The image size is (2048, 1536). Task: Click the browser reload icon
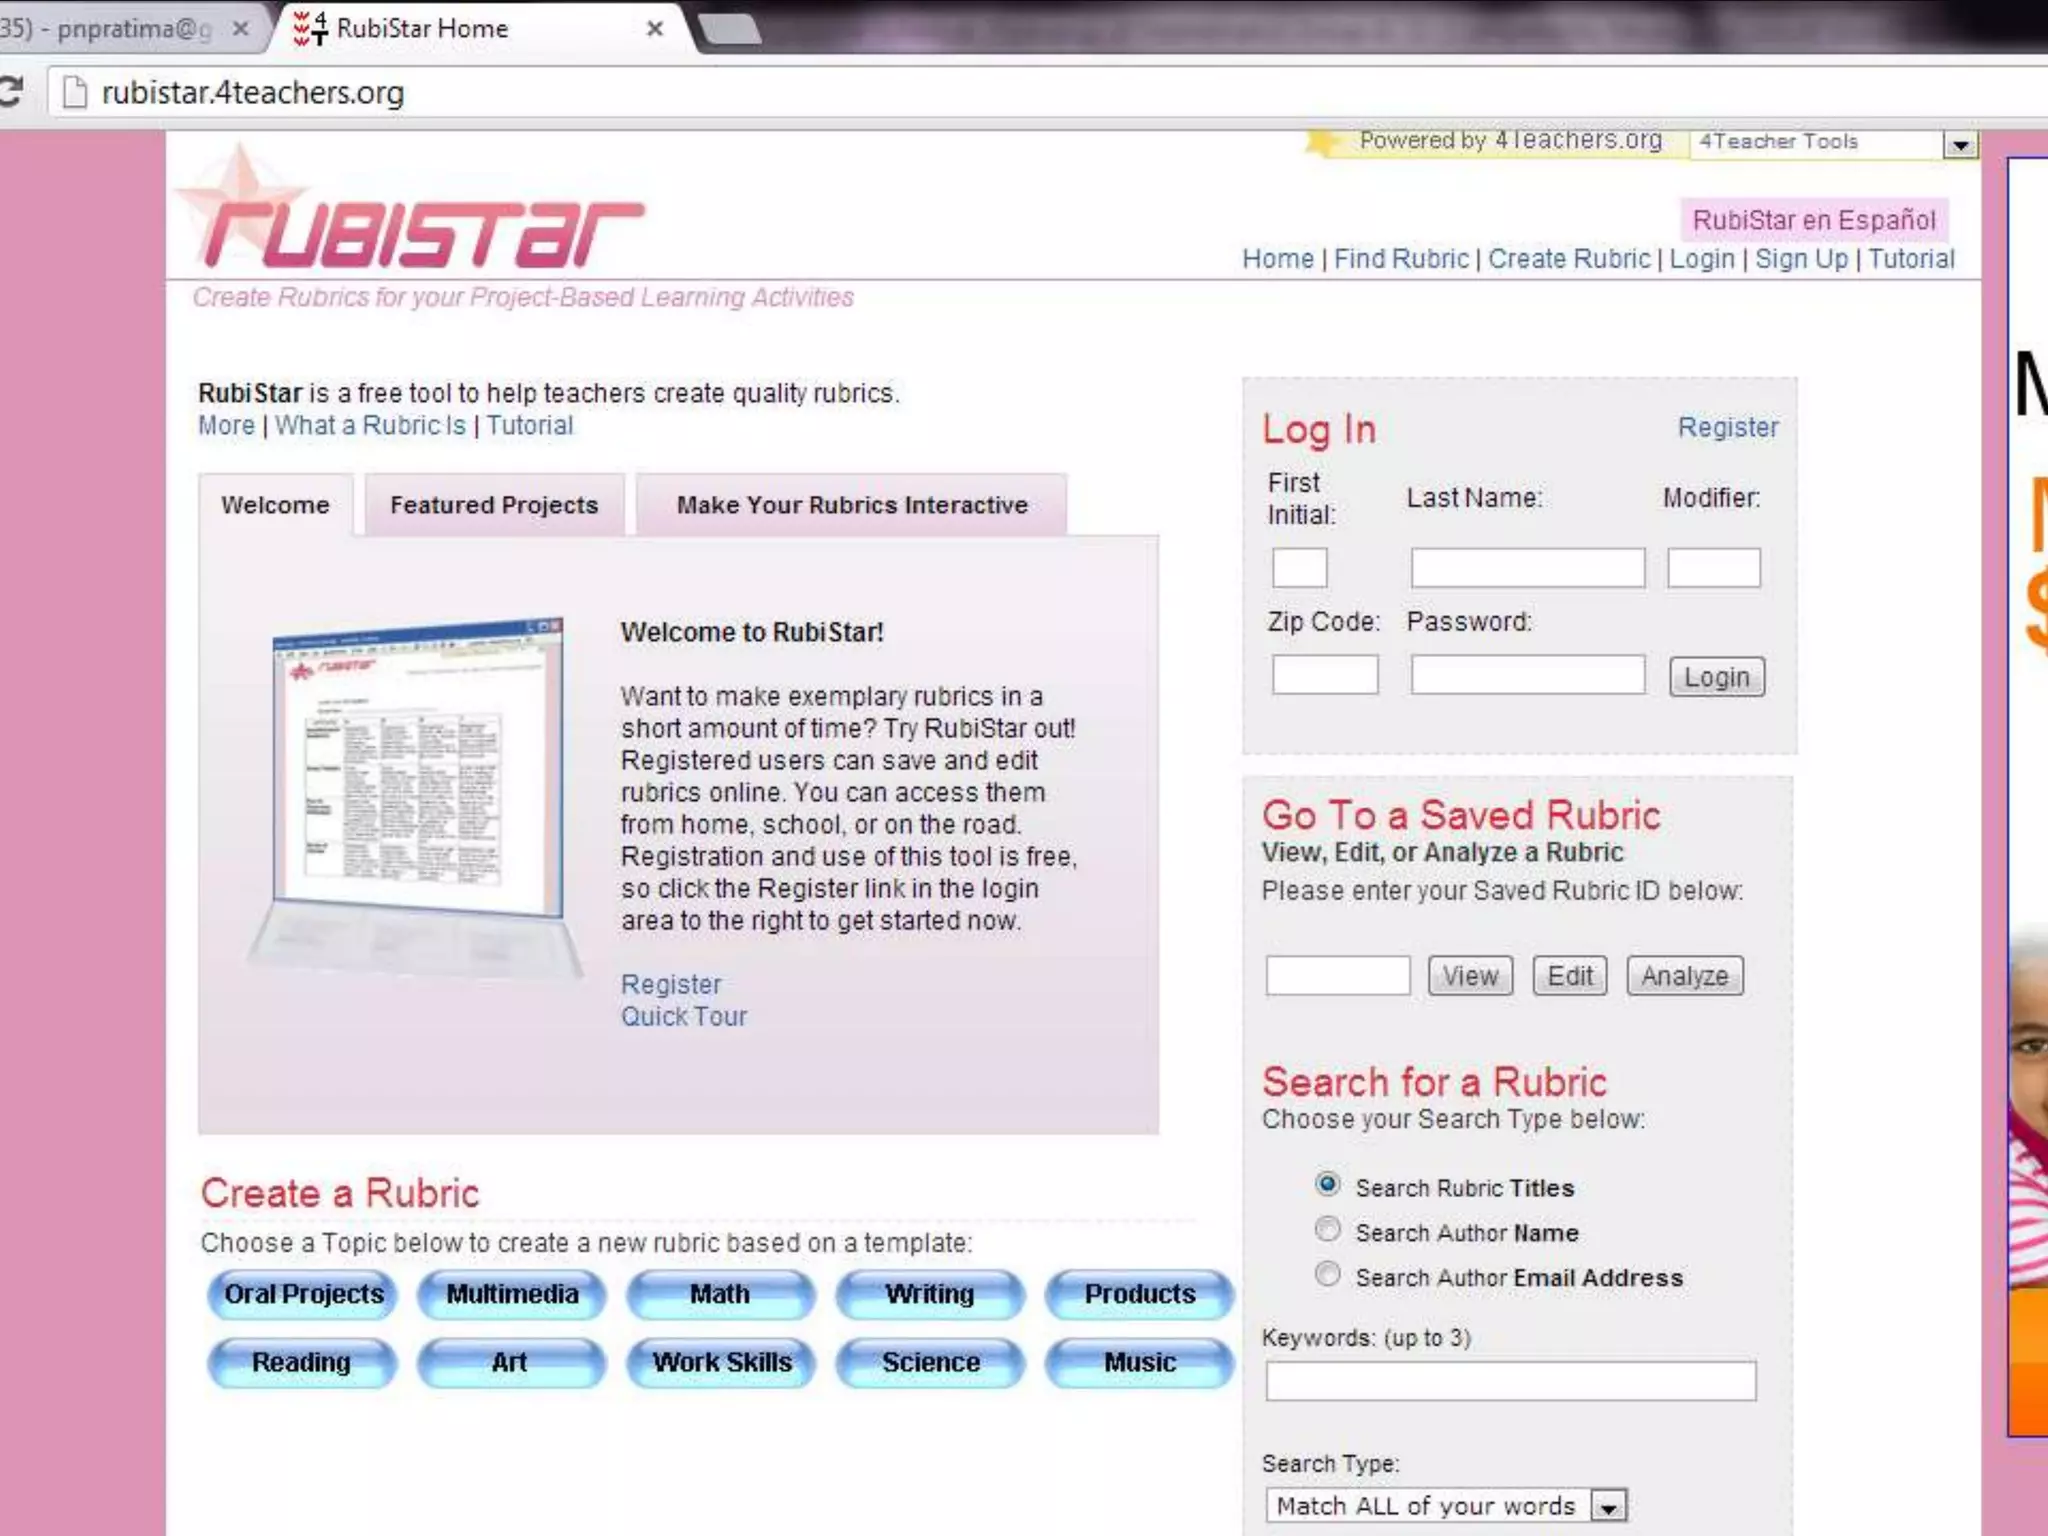pyautogui.click(x=10, y=92)
